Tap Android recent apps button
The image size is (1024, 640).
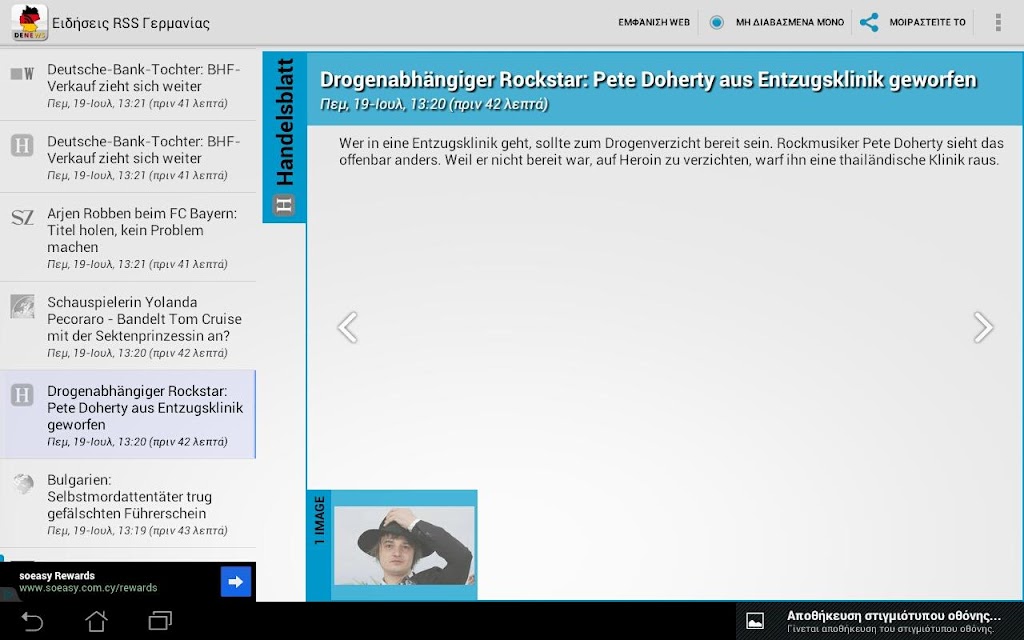tap(160, 621)
